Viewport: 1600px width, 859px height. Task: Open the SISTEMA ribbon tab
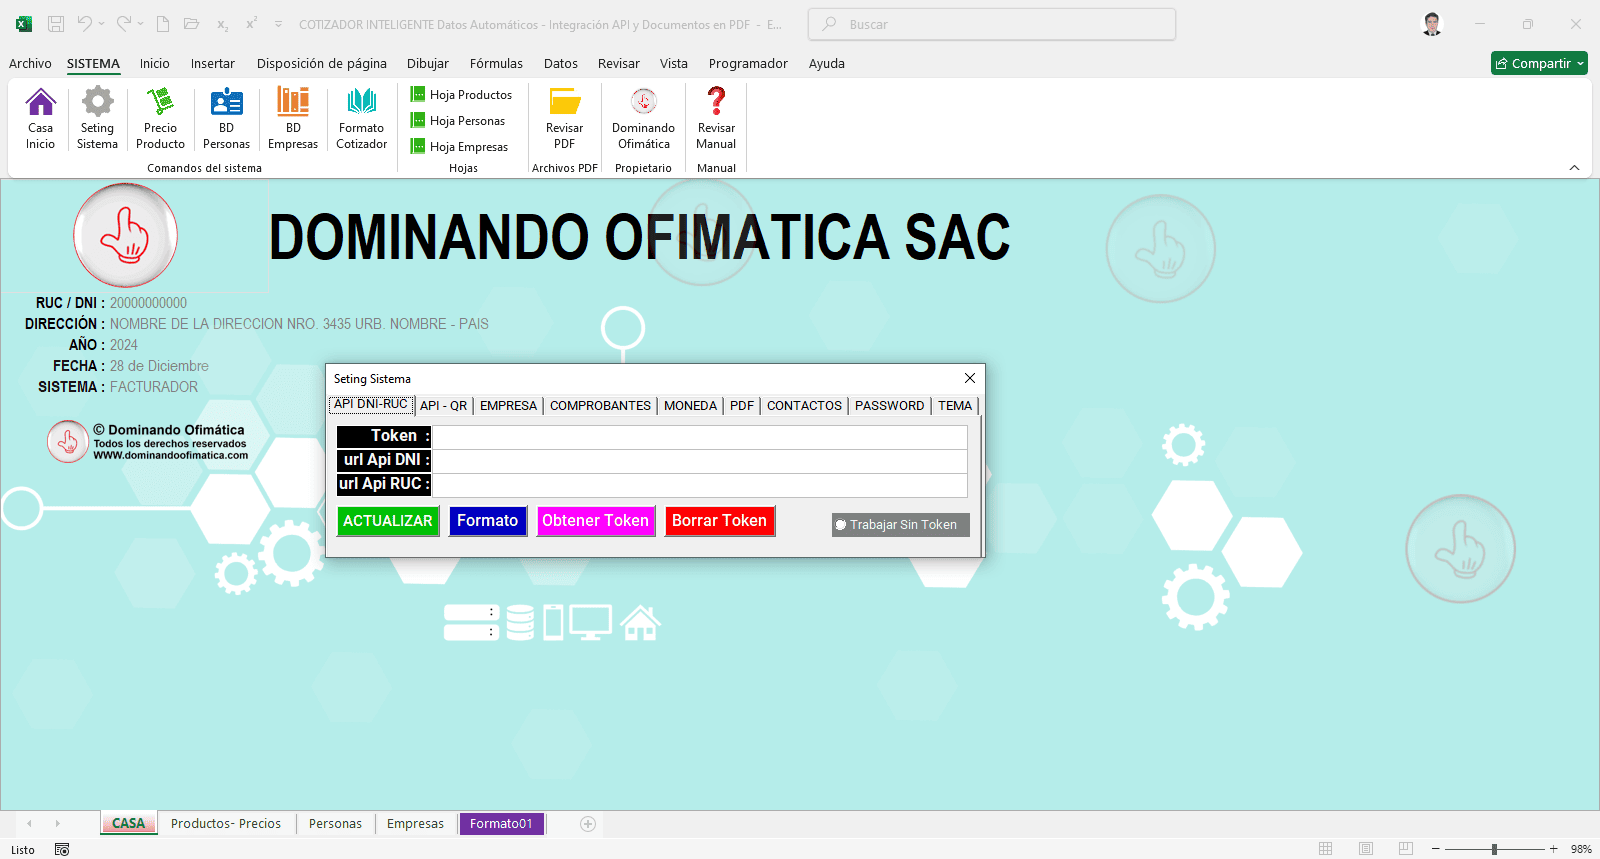[93, 63]
